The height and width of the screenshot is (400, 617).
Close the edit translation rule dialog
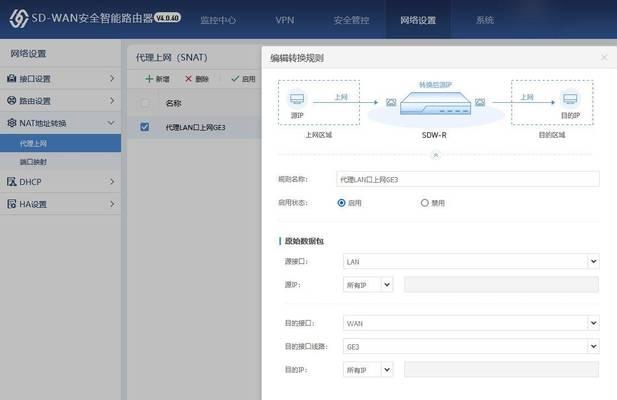(x=604, y=58)
